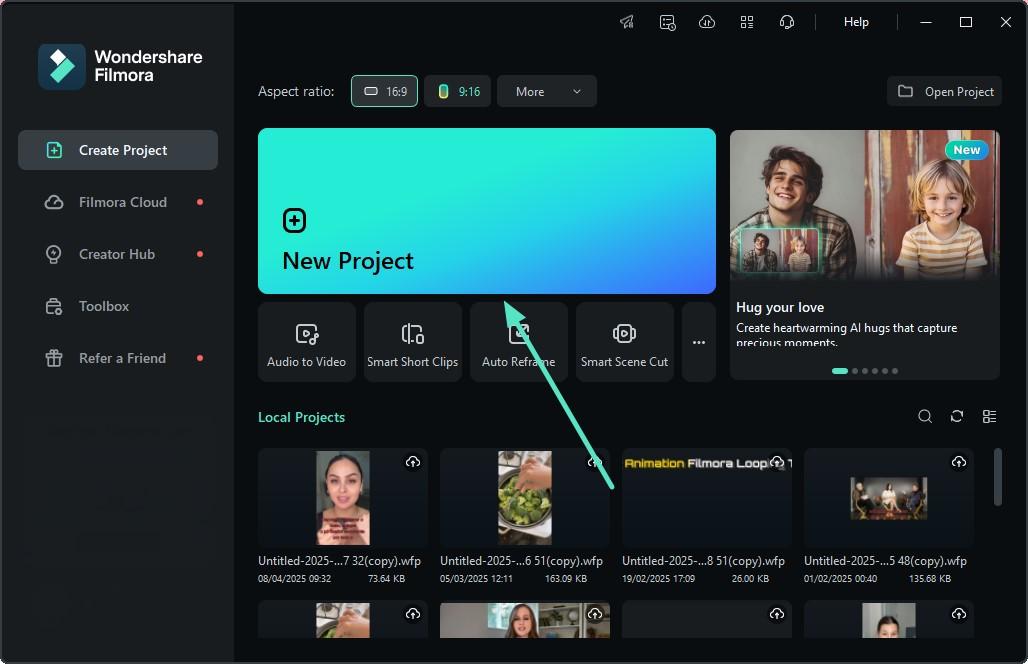Launch the Smart Short Clips tool
The image size is (1028, 664).
[413, 342]
